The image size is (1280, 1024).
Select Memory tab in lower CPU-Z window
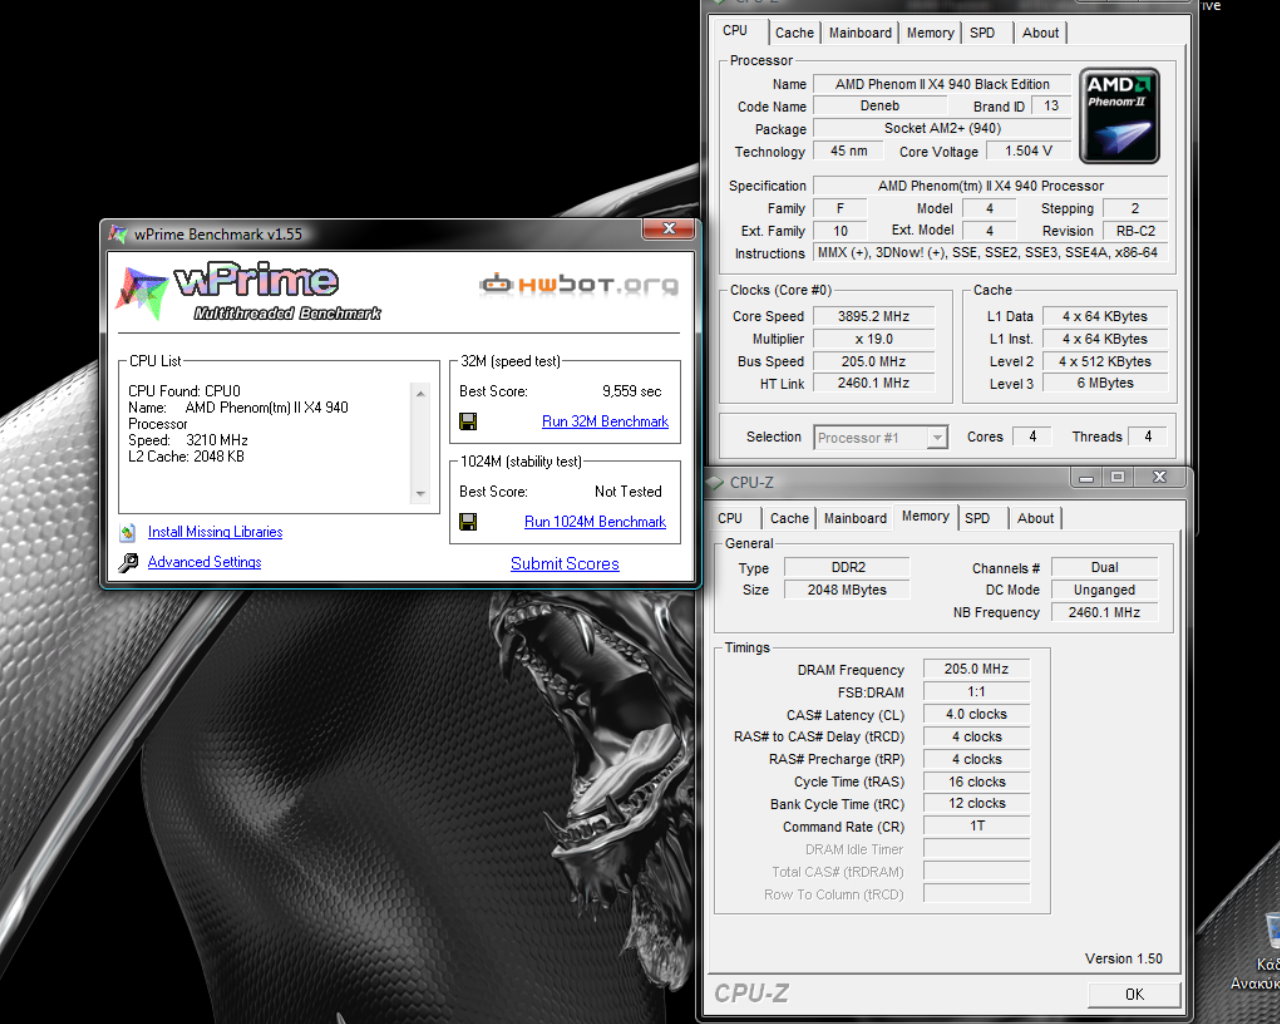pos(925,516)
